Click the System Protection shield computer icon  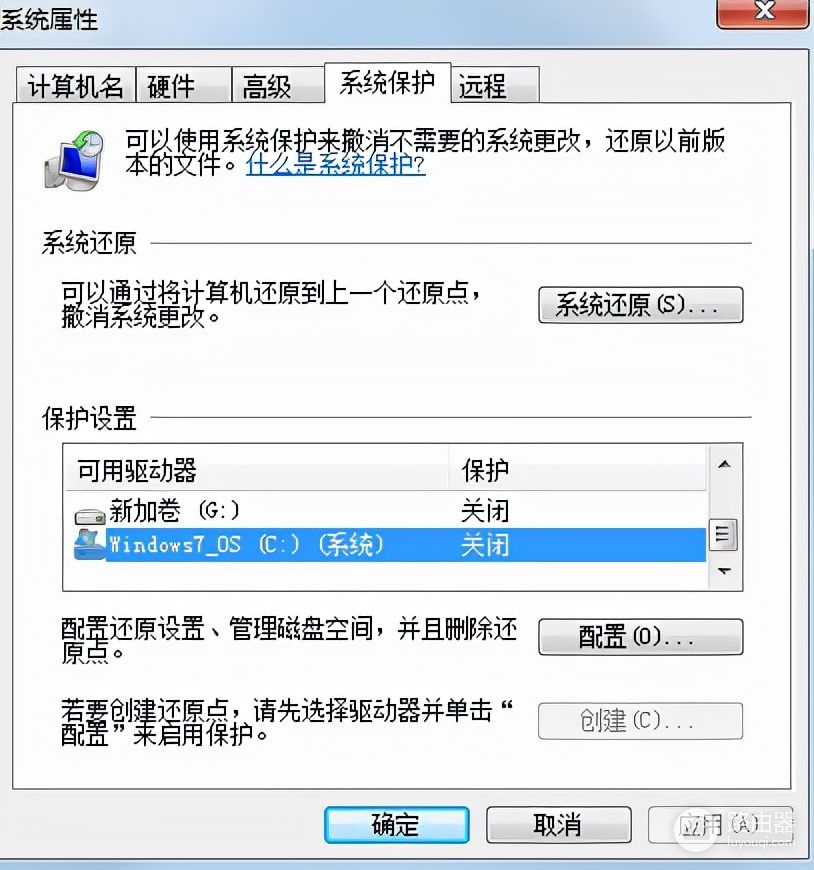[74, 160]
